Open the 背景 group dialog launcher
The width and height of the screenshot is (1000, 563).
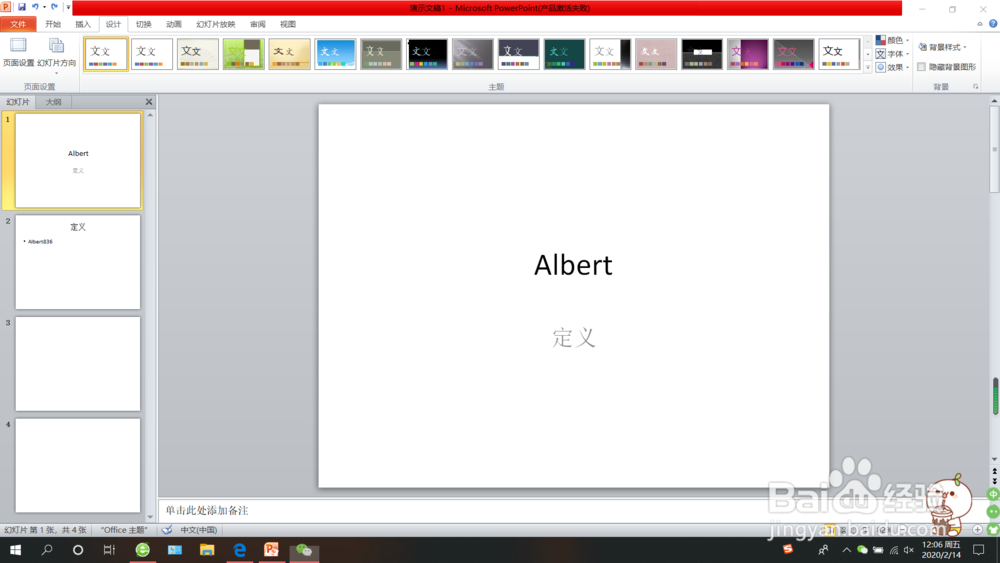[x=975, y=87]
